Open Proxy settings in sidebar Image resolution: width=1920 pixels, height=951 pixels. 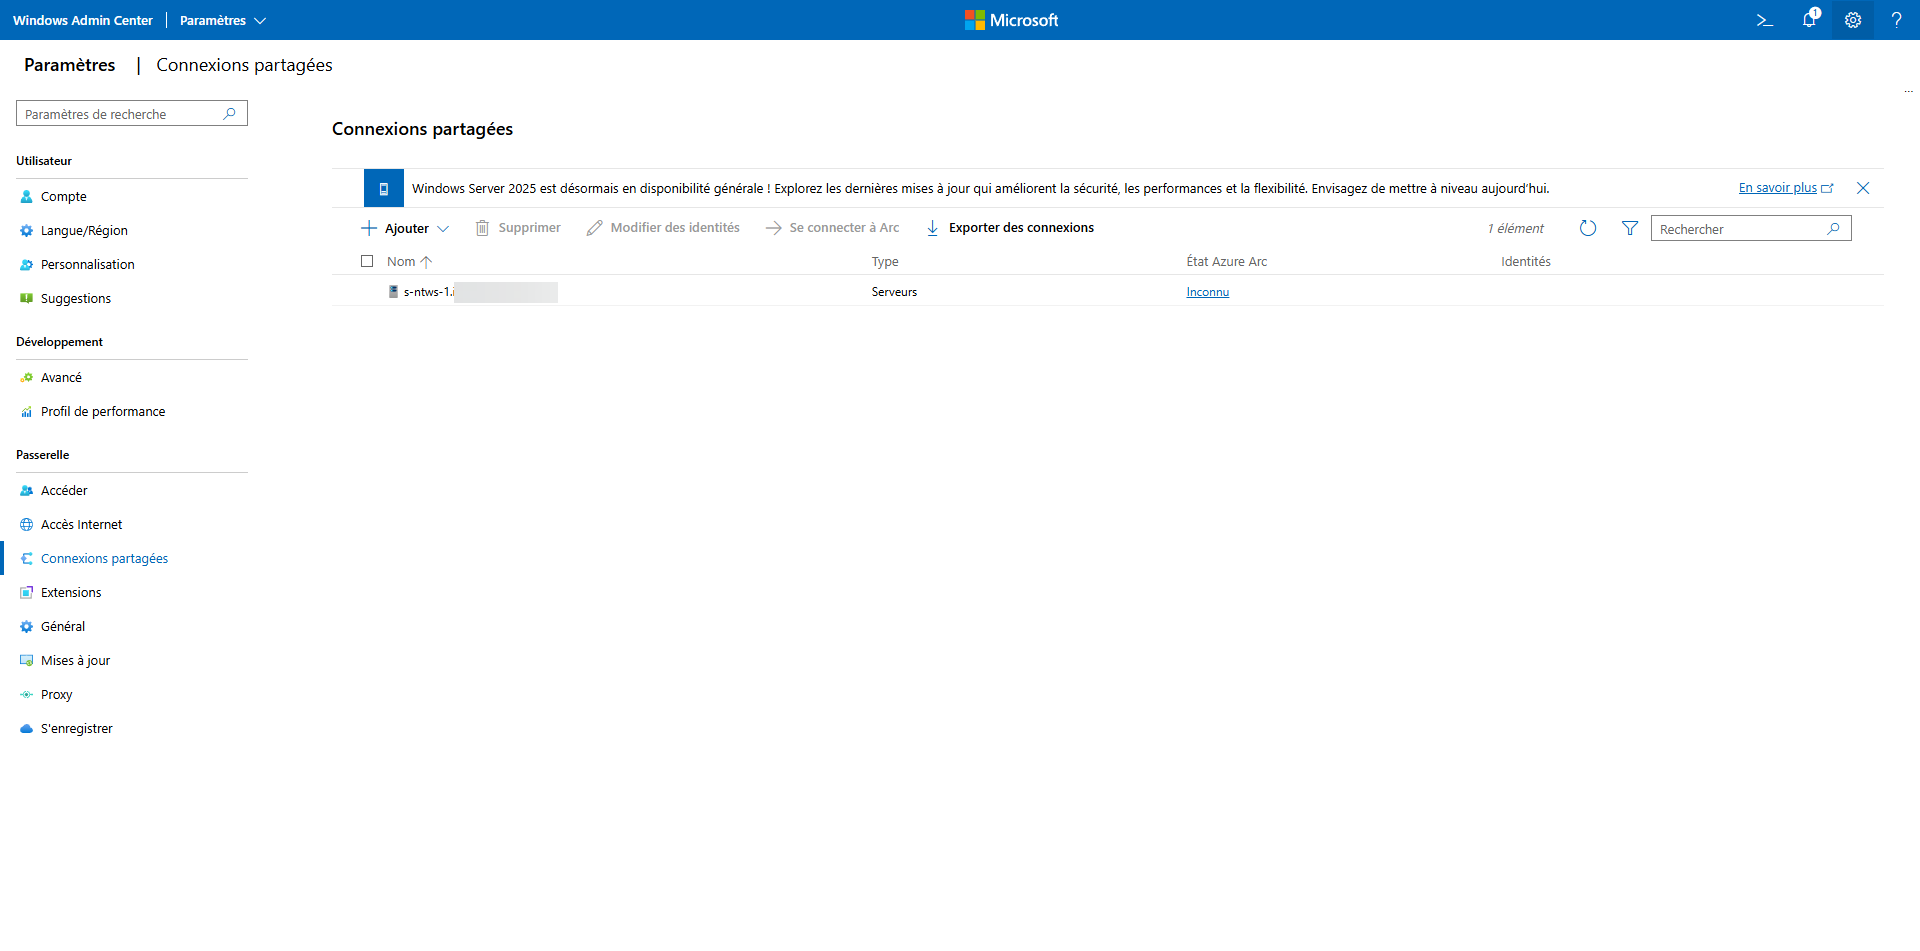[x=56, y=695]
